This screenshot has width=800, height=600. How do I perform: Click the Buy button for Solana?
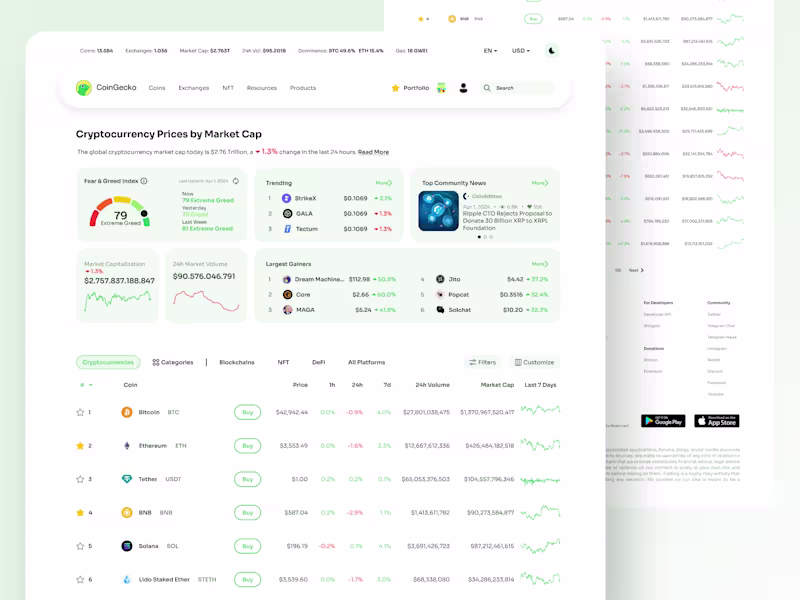tap(246, 545)
